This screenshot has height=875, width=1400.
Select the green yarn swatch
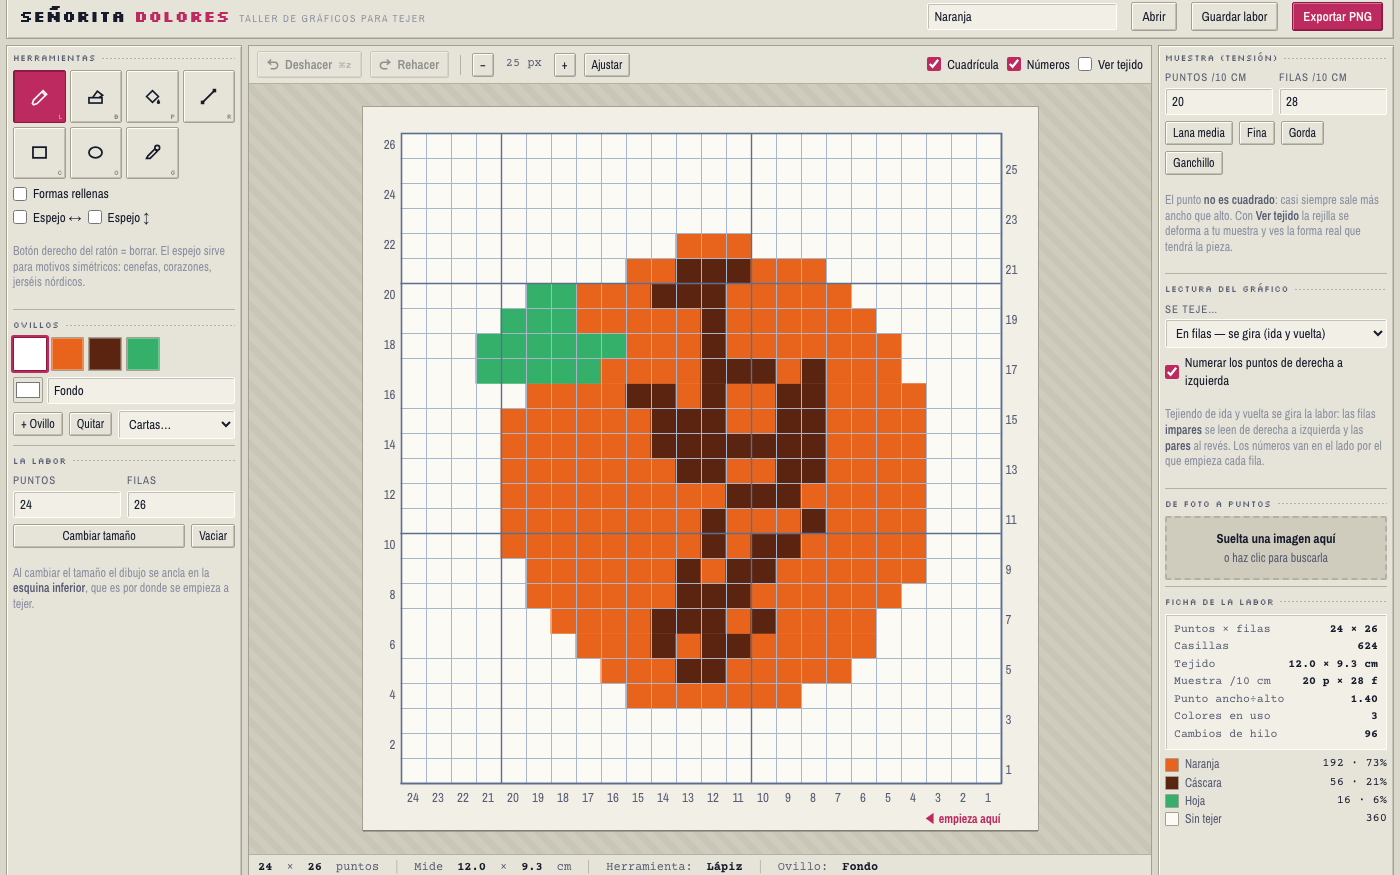point(143,354)
